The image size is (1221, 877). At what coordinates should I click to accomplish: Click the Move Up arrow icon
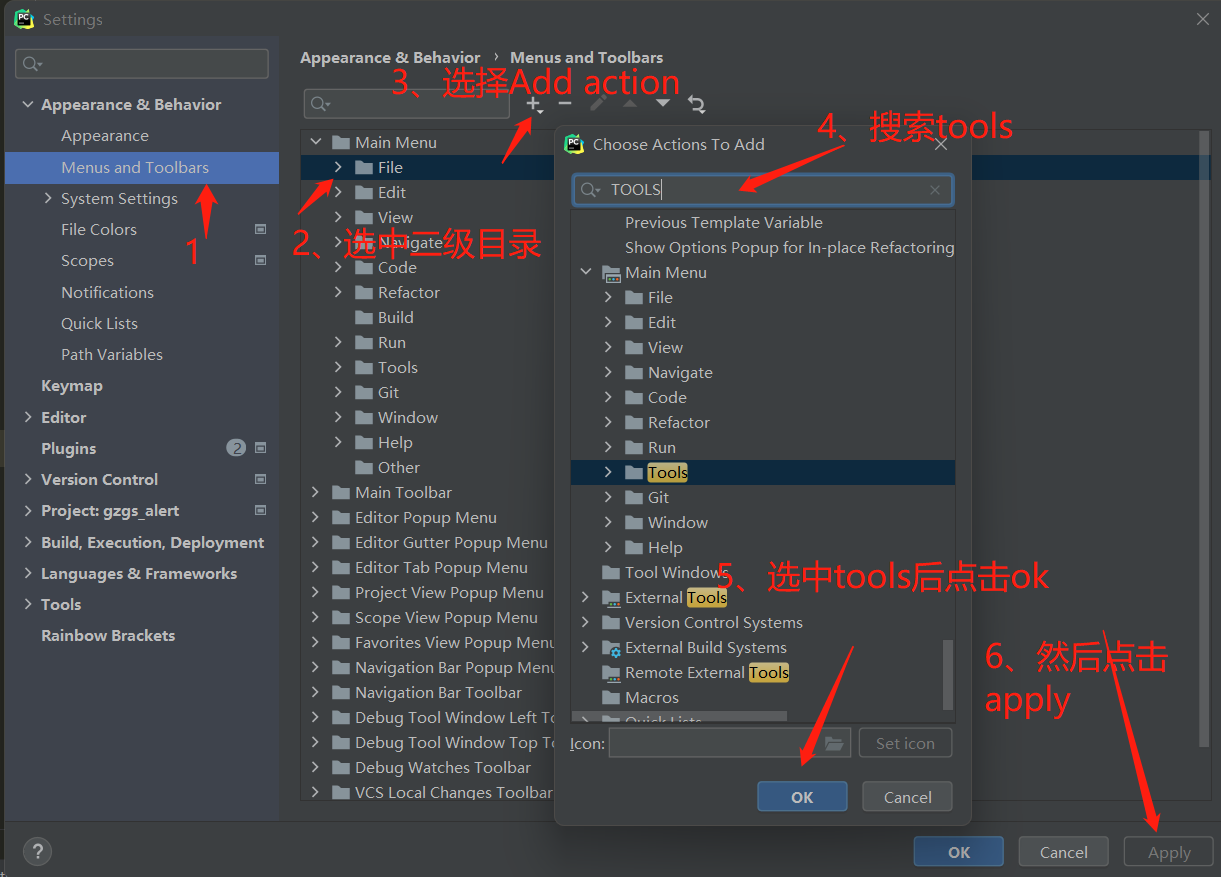[x=630, y=104]
